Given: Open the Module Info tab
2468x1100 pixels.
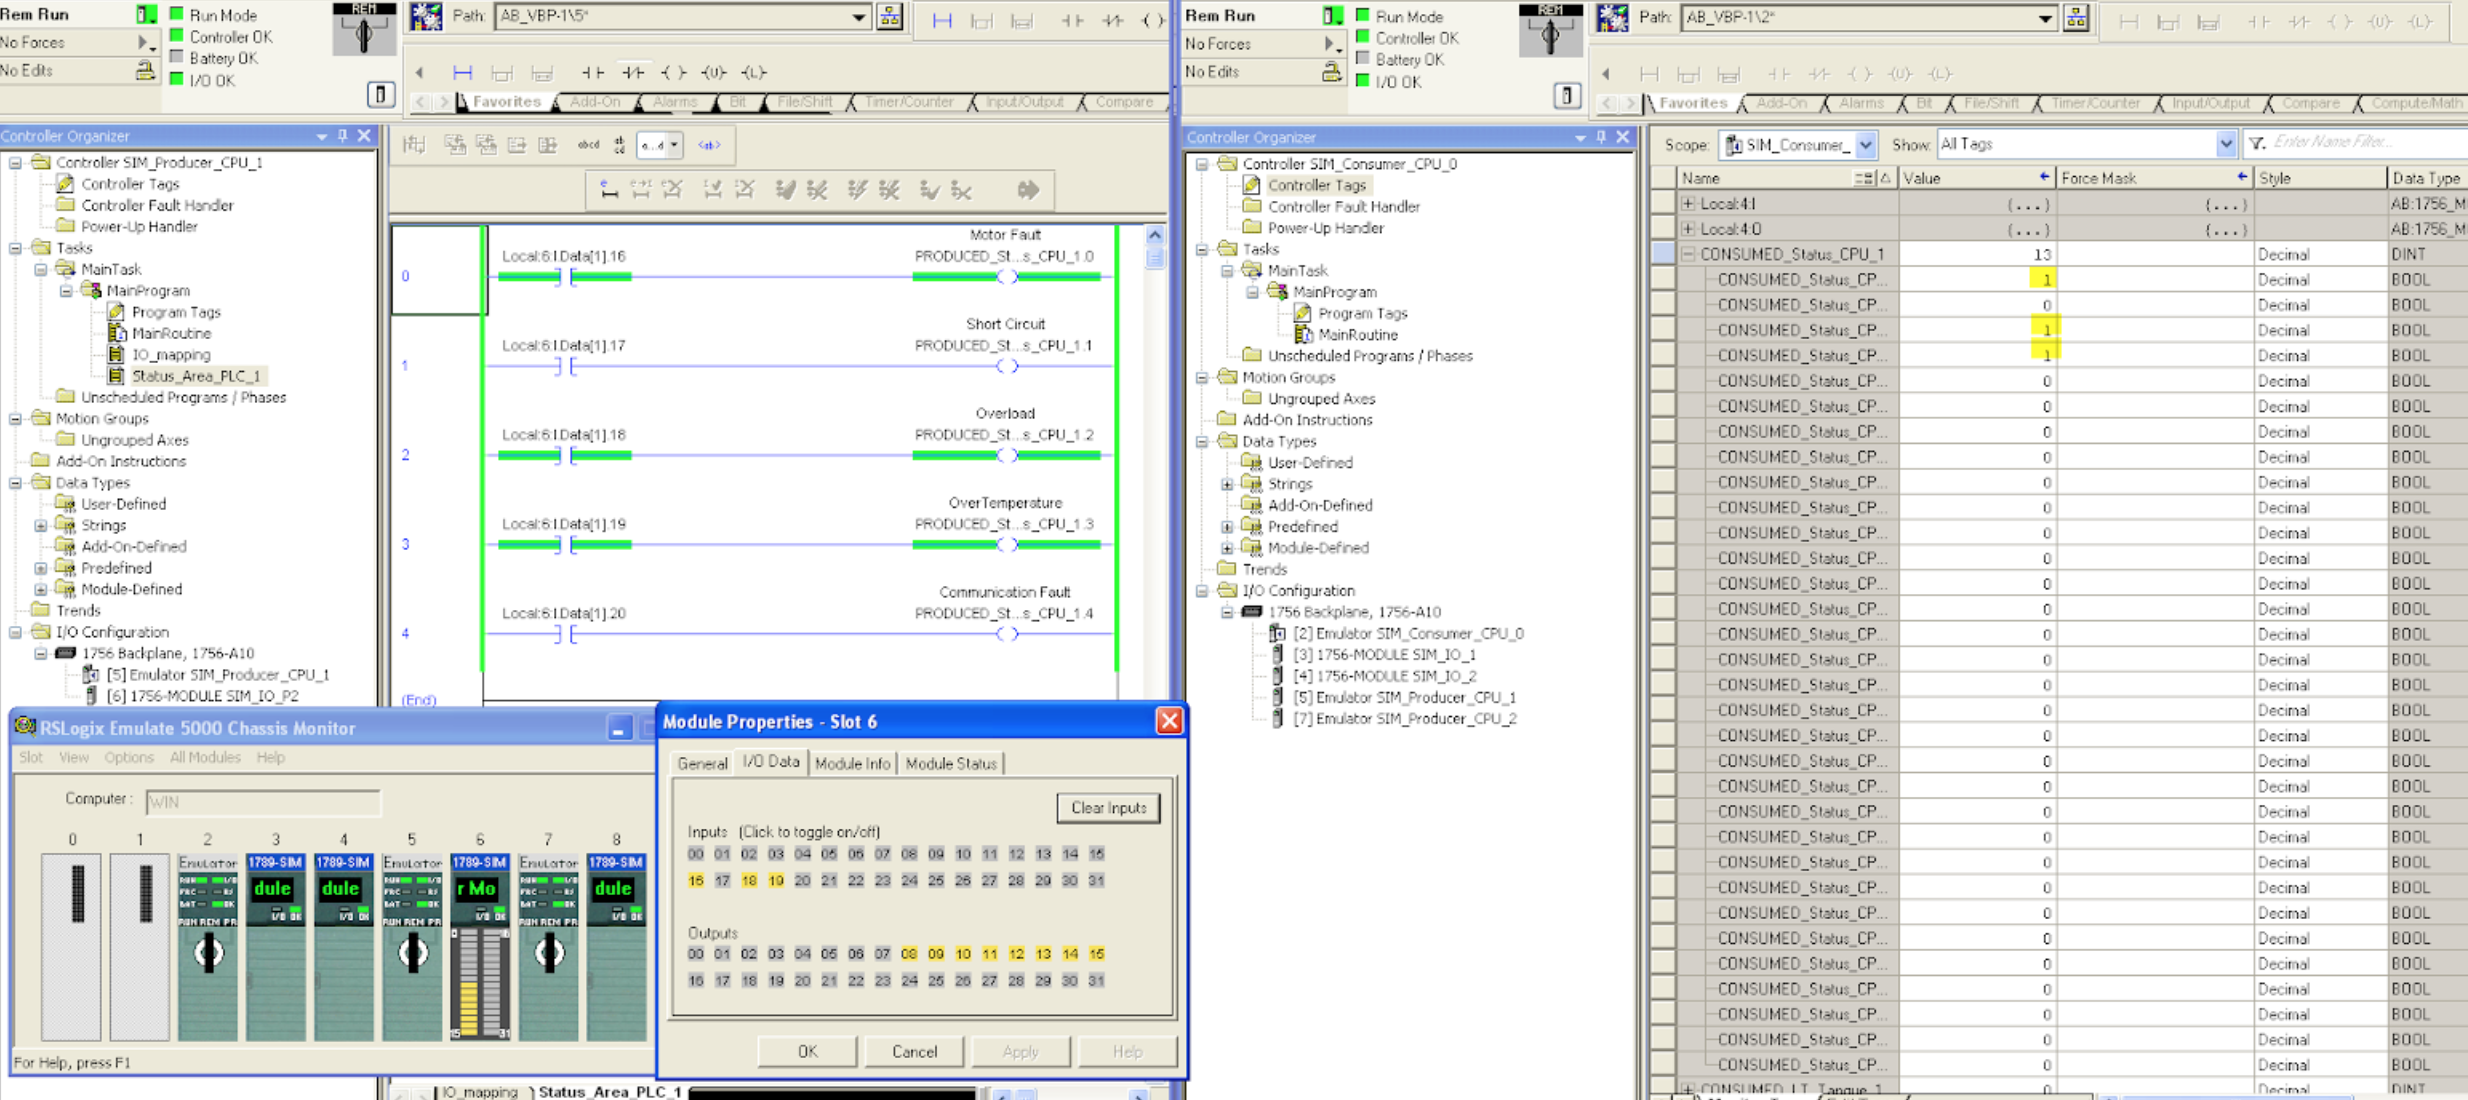Looking at the screenshot, I should [x=852, y=763].
